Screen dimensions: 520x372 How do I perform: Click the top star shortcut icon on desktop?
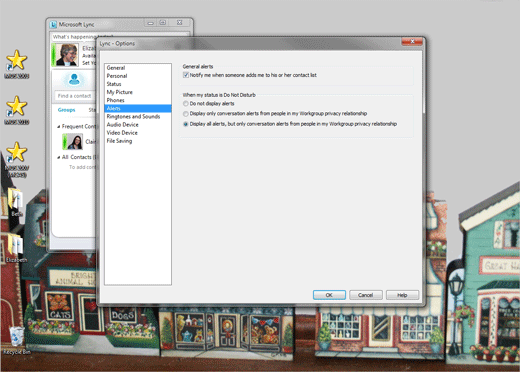(17, 60)
